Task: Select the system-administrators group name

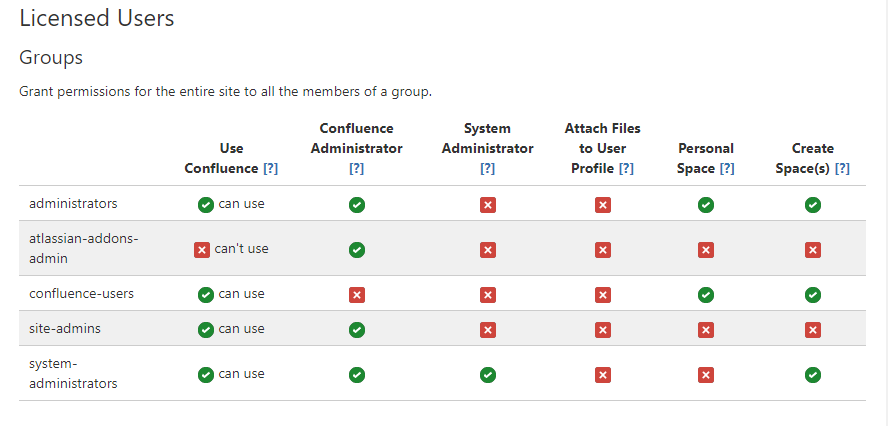Action: click(73, 373)
